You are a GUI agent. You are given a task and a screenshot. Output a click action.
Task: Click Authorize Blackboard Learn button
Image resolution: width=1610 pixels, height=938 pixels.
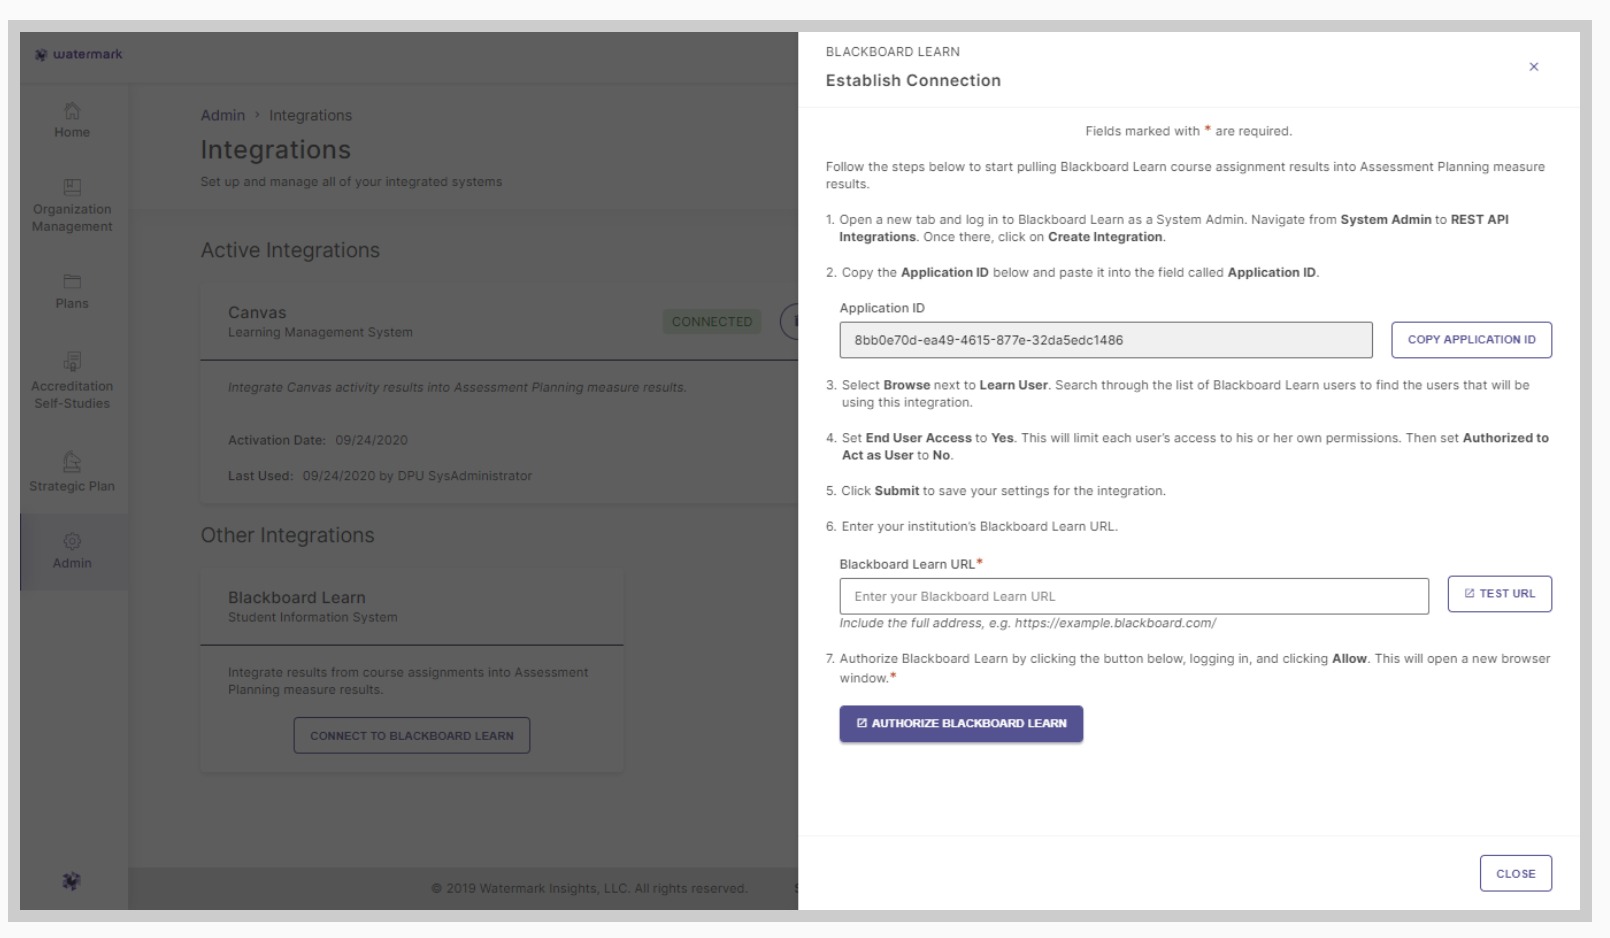[961, 724]
